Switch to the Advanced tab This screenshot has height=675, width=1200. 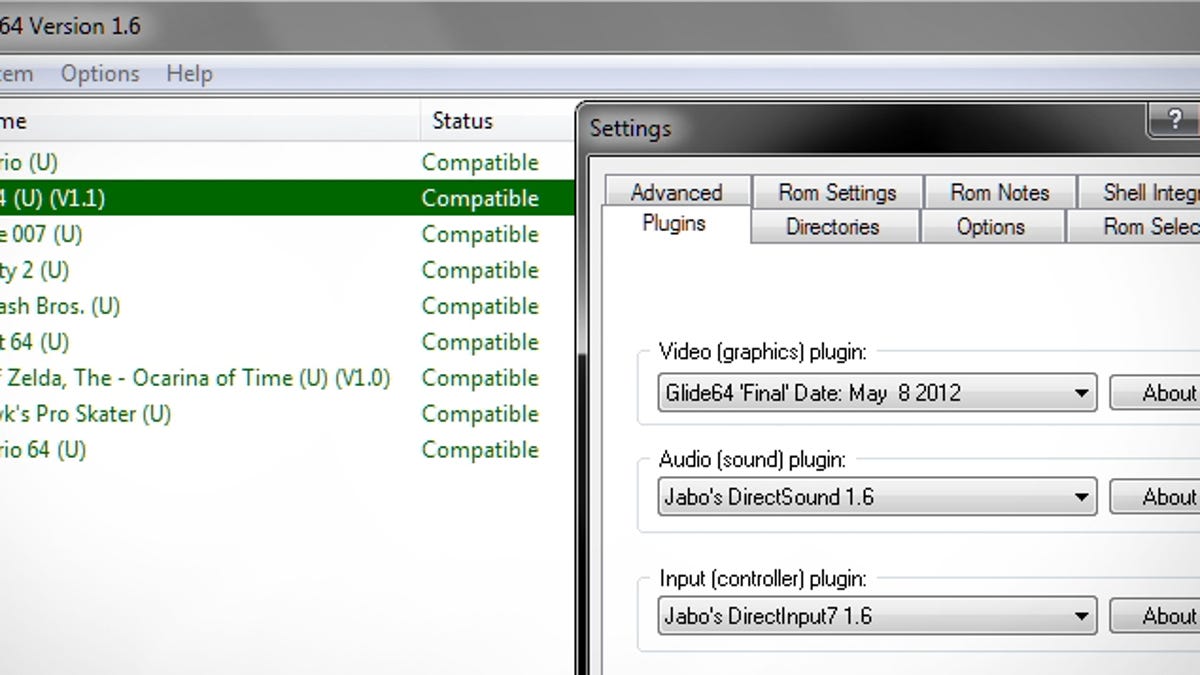(676, 192)
